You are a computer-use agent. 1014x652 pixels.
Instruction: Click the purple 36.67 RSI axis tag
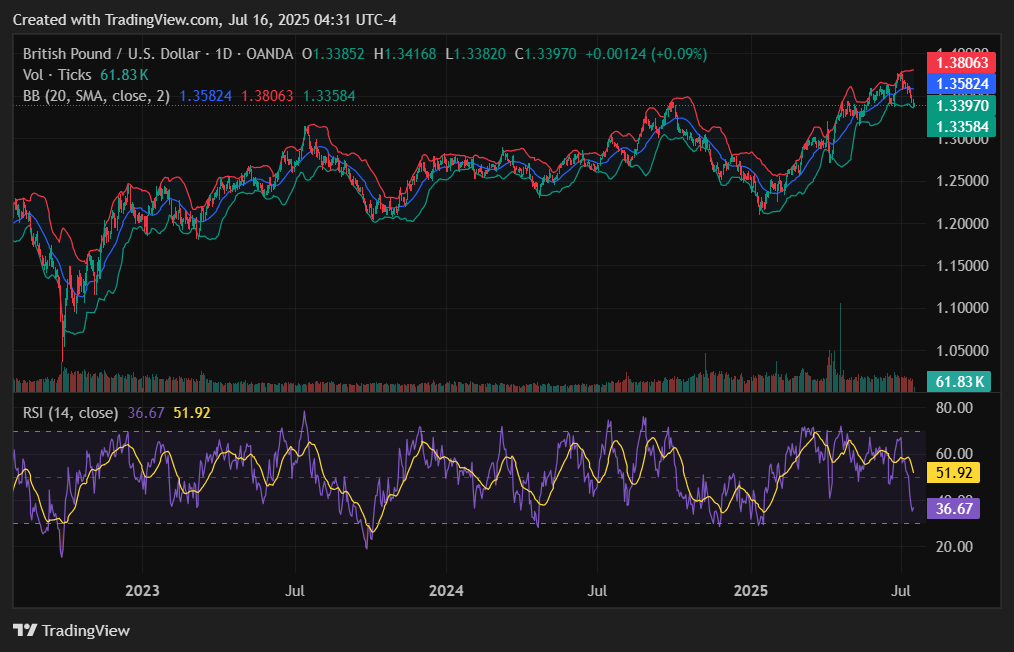click(x=954, y=508)
